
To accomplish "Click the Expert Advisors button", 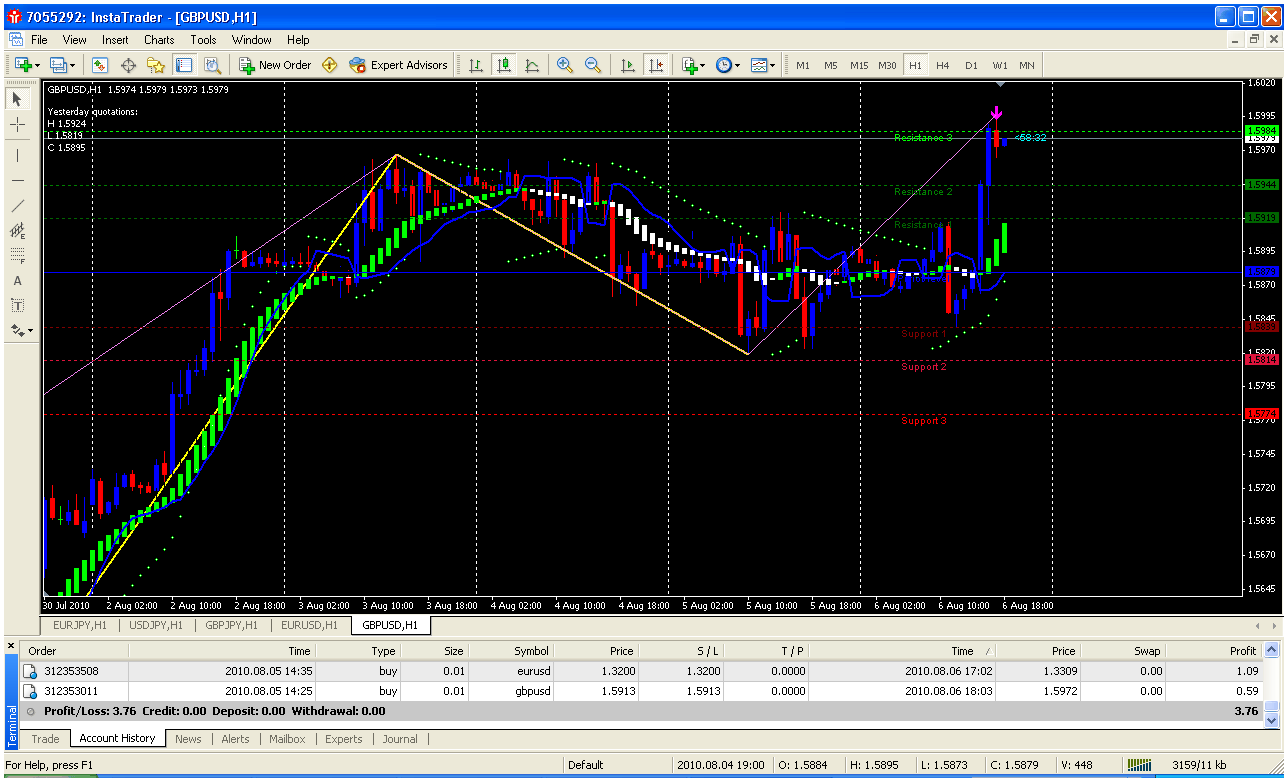I will pos(398,65).
